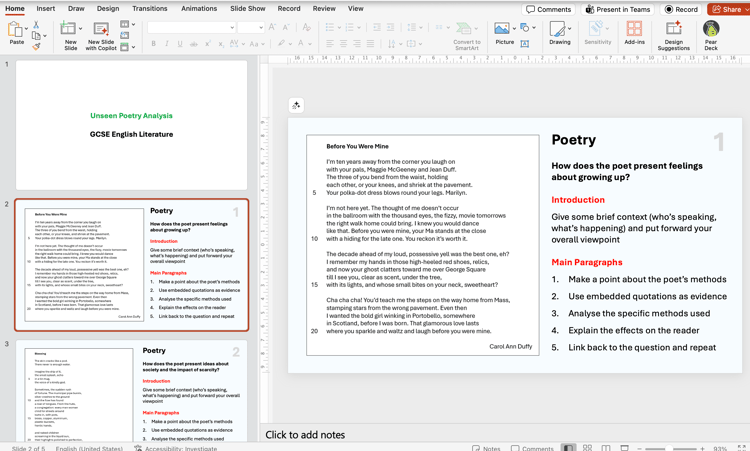Open Design Suggestions
This screenshot has height=451, width=750.
pos(673,29)
